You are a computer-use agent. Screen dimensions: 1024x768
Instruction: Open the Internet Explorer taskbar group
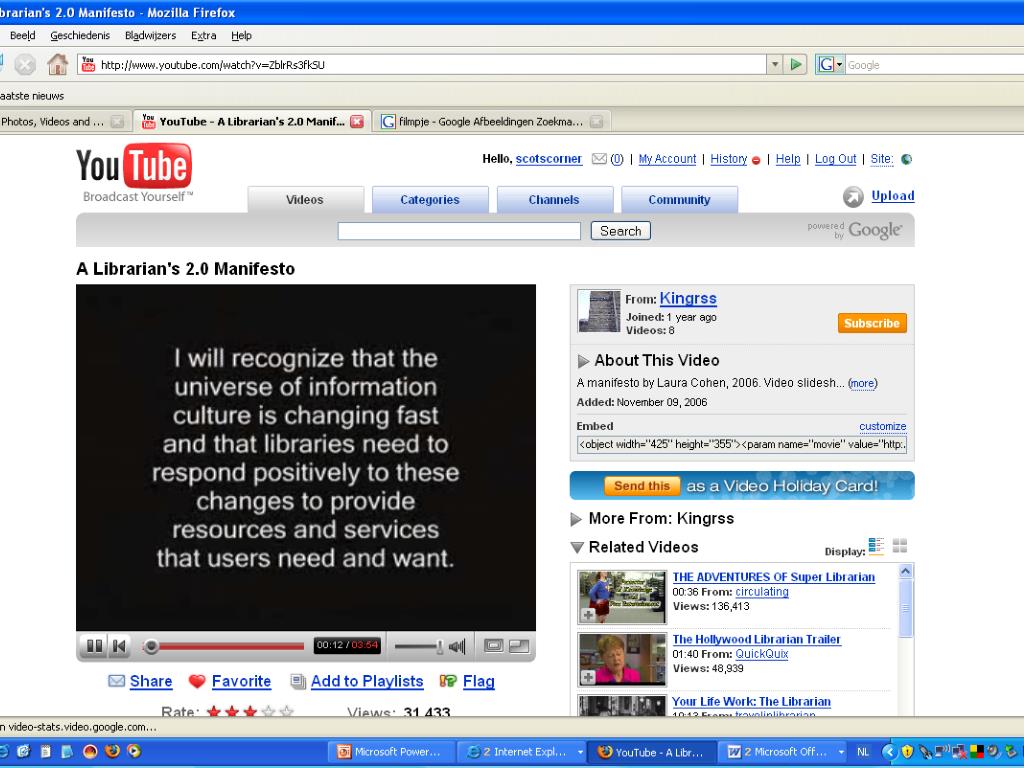[x=522, y=752]
